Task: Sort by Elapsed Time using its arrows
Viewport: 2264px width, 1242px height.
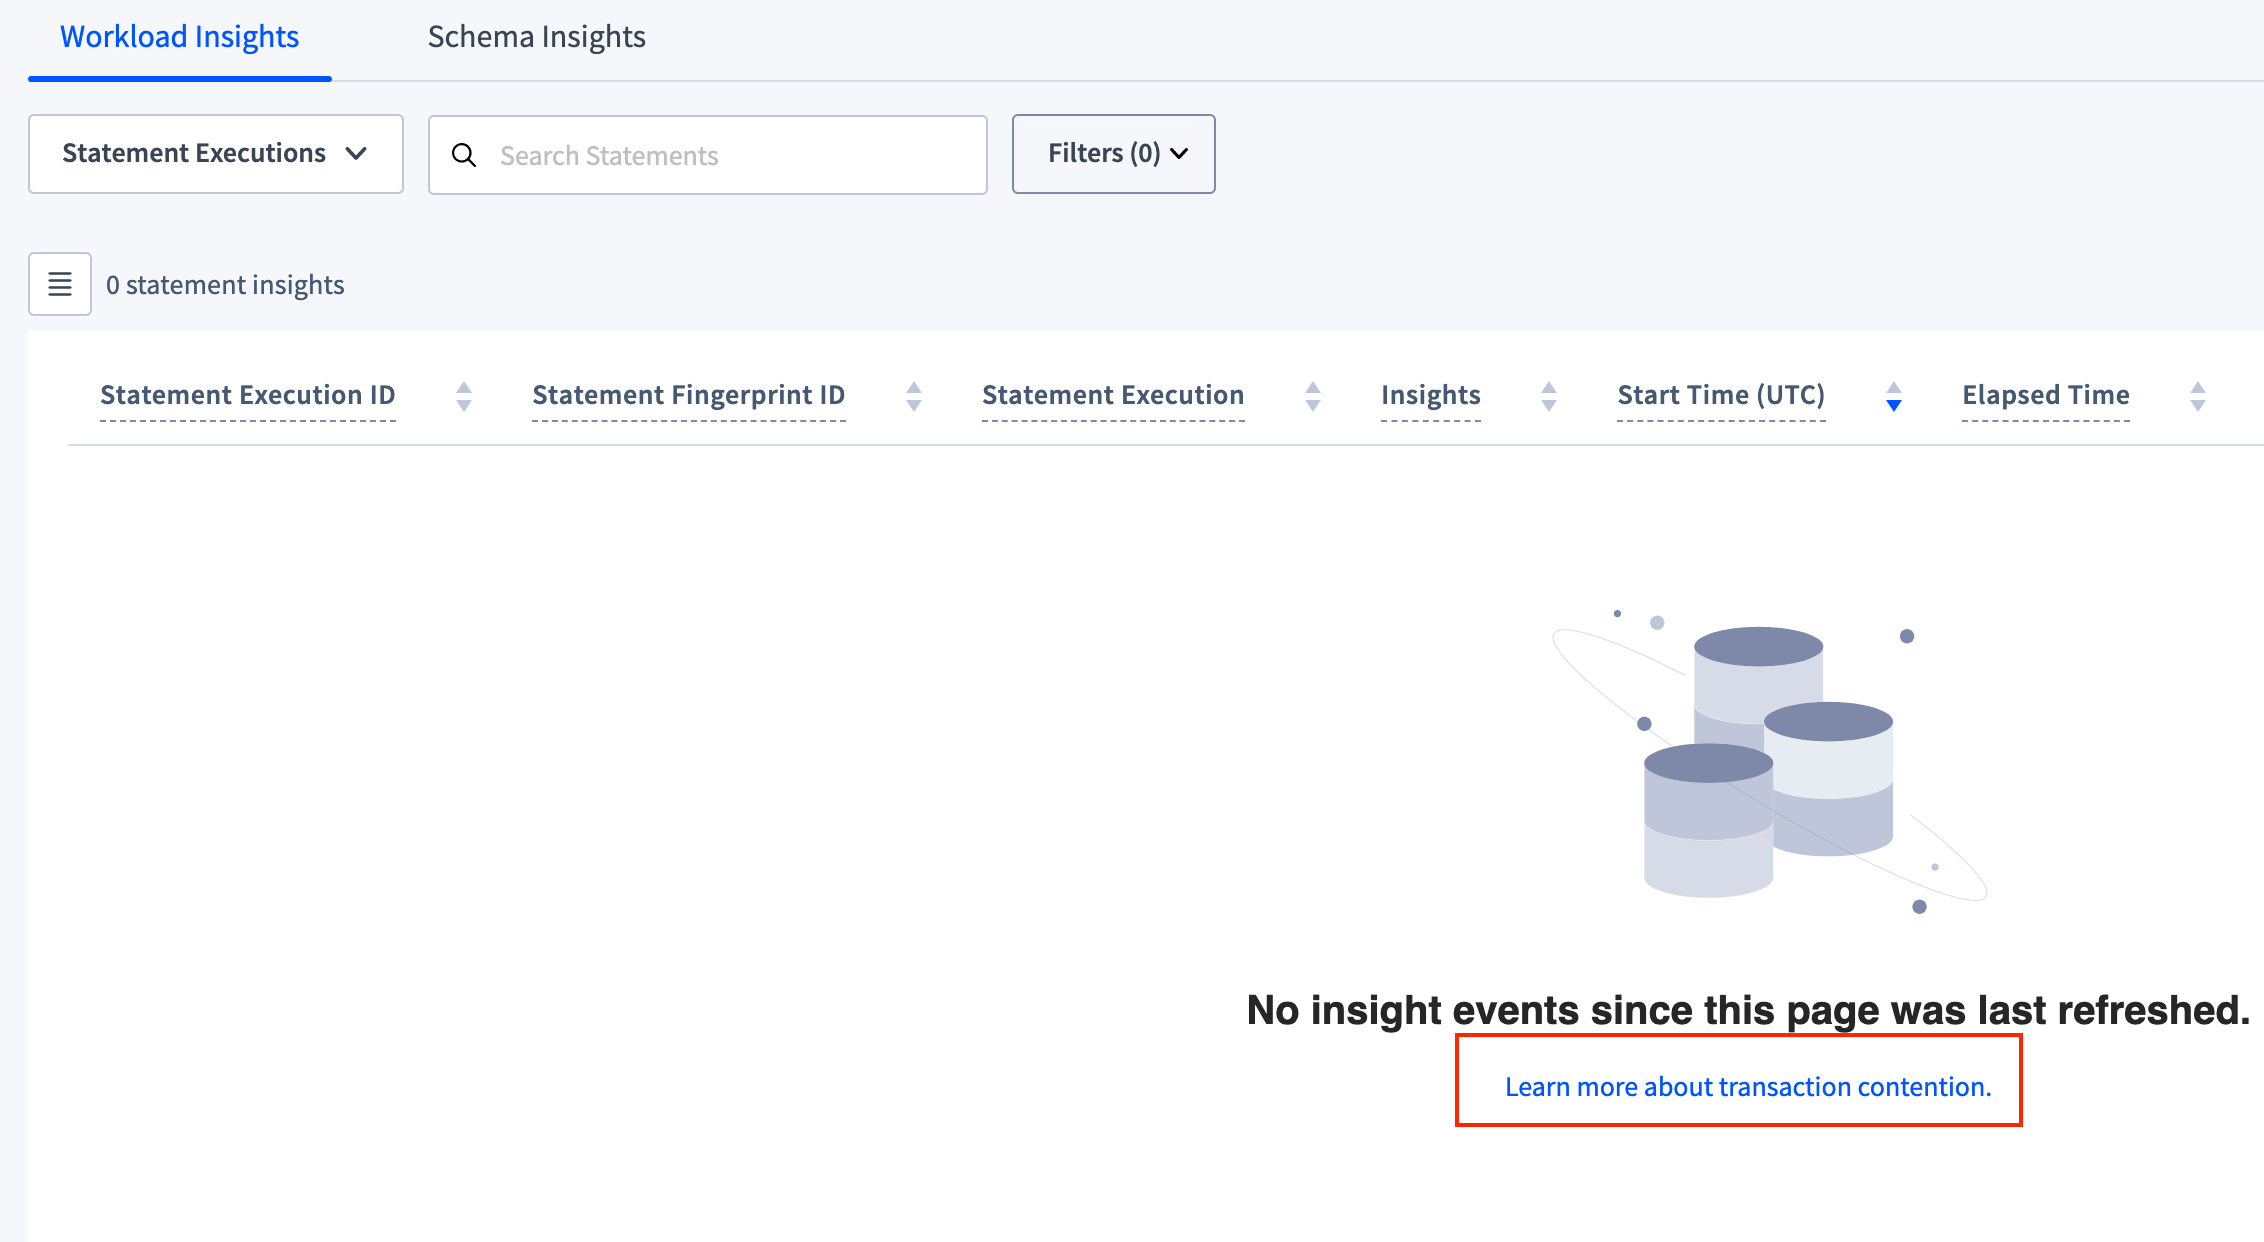Action: coord(2197,396)
